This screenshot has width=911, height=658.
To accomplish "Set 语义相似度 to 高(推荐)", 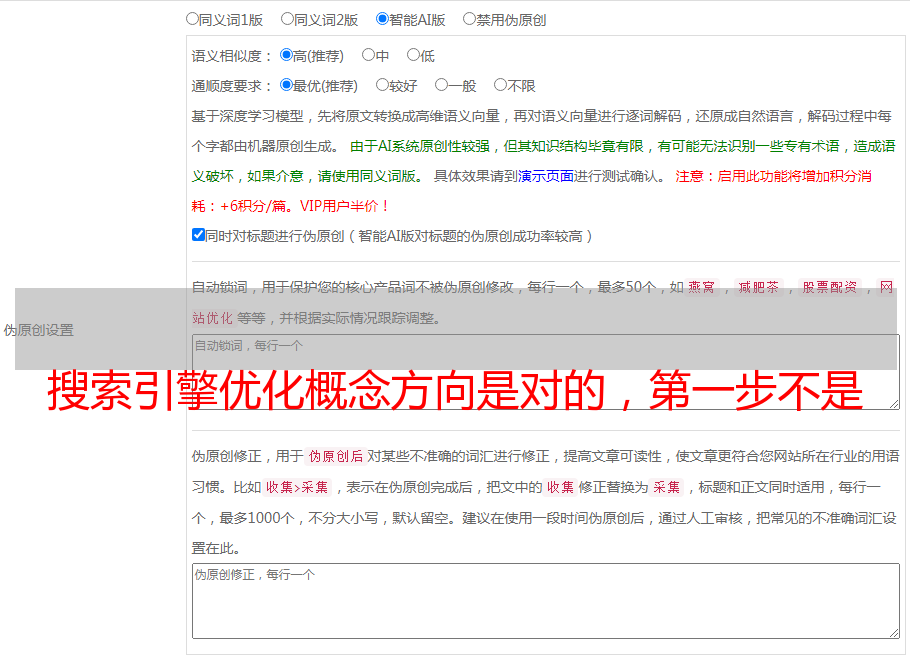I will point(286,55).
